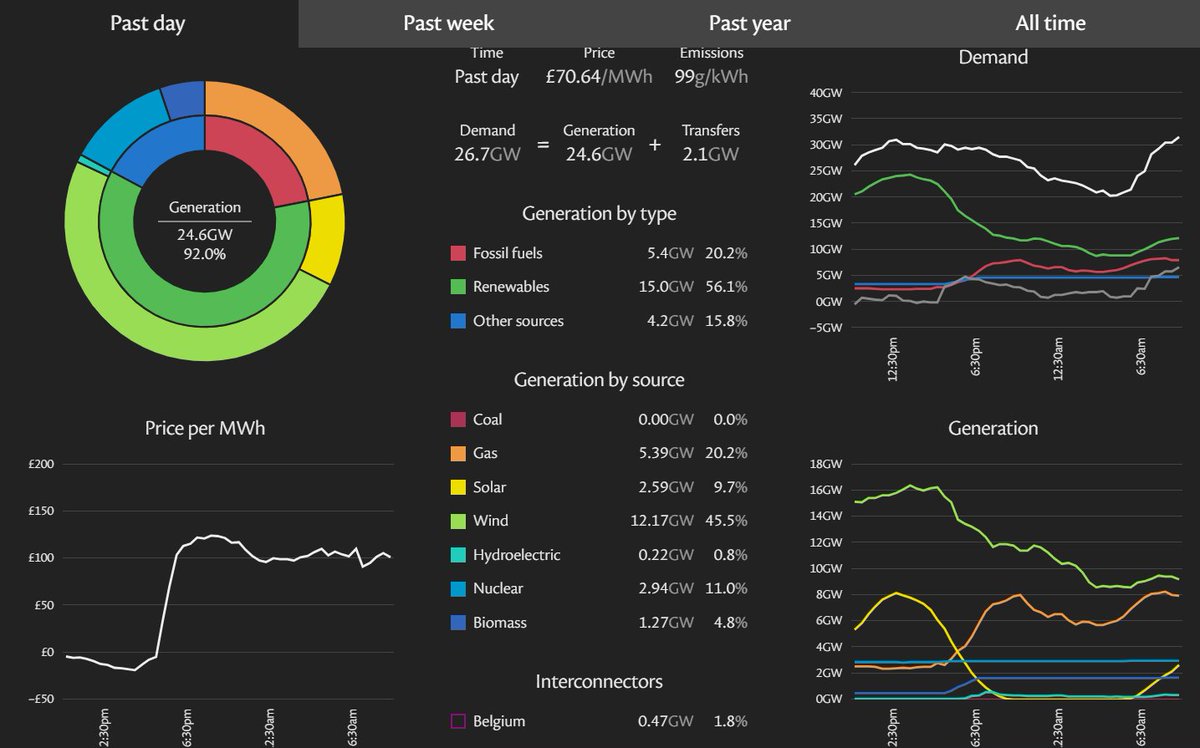Image resolution: width=1200 pixels, height=748 pixels.
Task: Click the 'Price per MWh' chart title
Action: pyautogui.click(x=205, y=428)
